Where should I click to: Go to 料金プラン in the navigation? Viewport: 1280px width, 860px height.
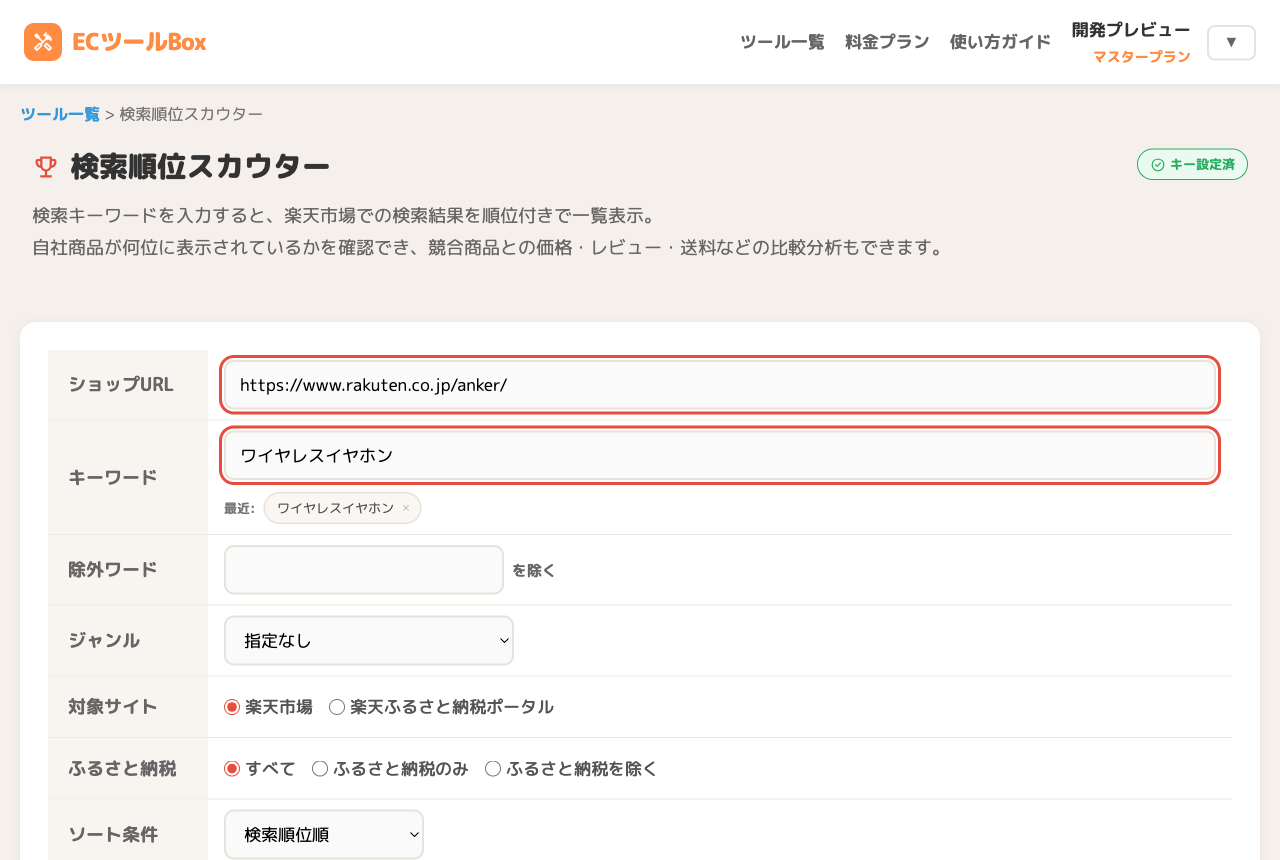tap(887, 42)
